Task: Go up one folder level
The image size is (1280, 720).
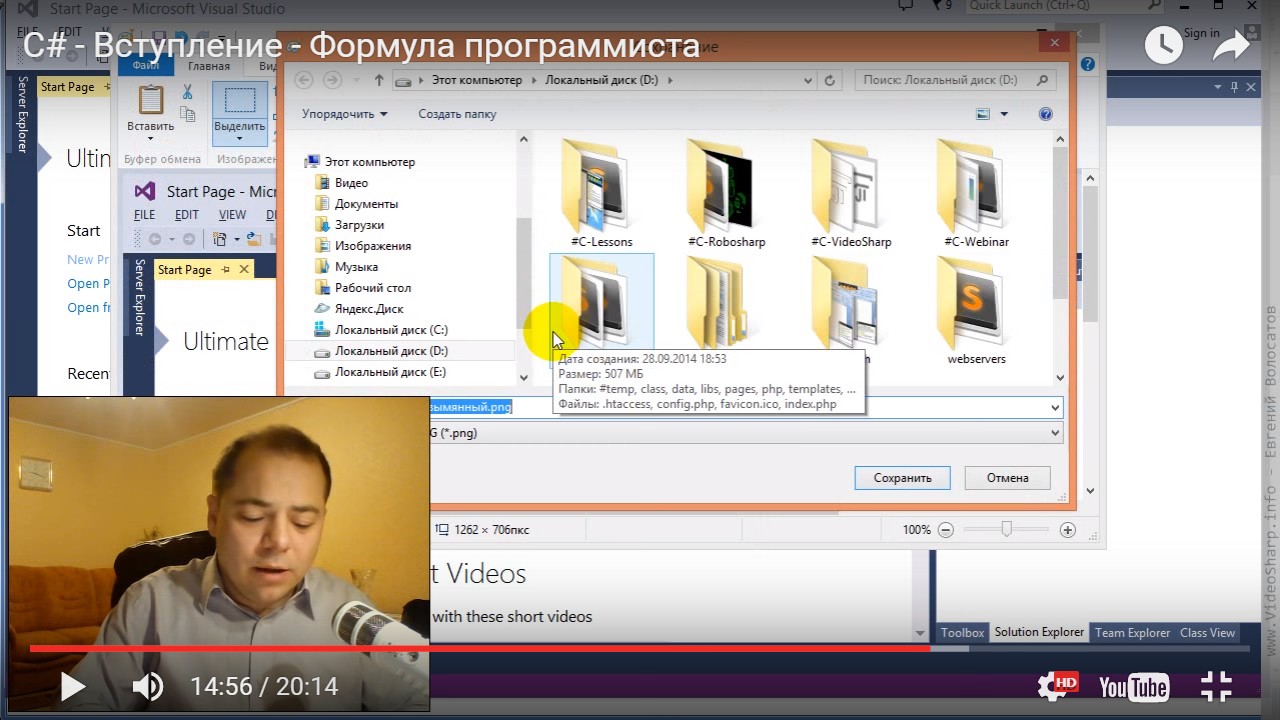Action: click(379, 80)
